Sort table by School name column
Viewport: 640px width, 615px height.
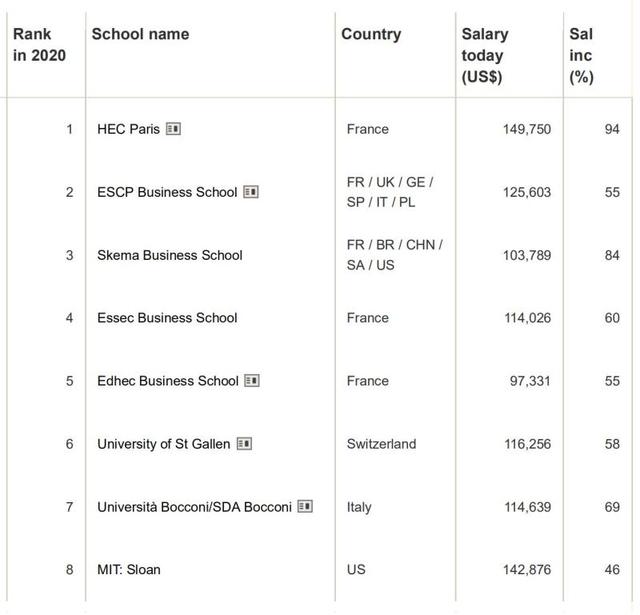[140, 34]
